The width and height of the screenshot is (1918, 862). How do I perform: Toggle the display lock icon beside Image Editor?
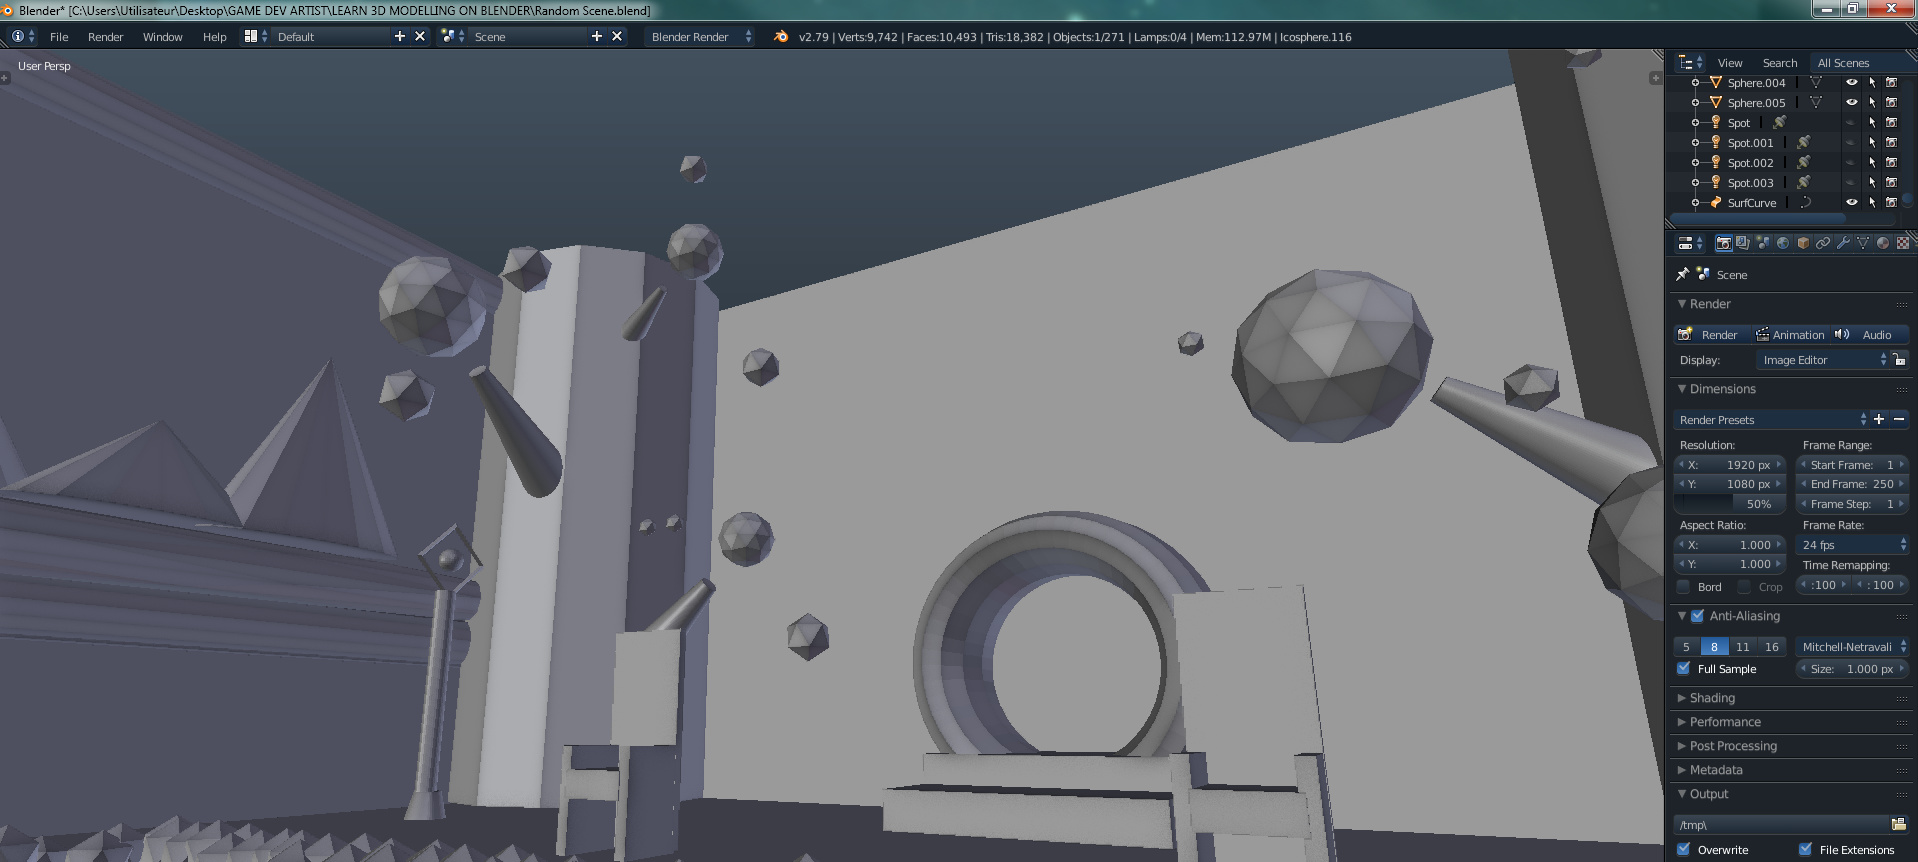(x=1899, y=359)
